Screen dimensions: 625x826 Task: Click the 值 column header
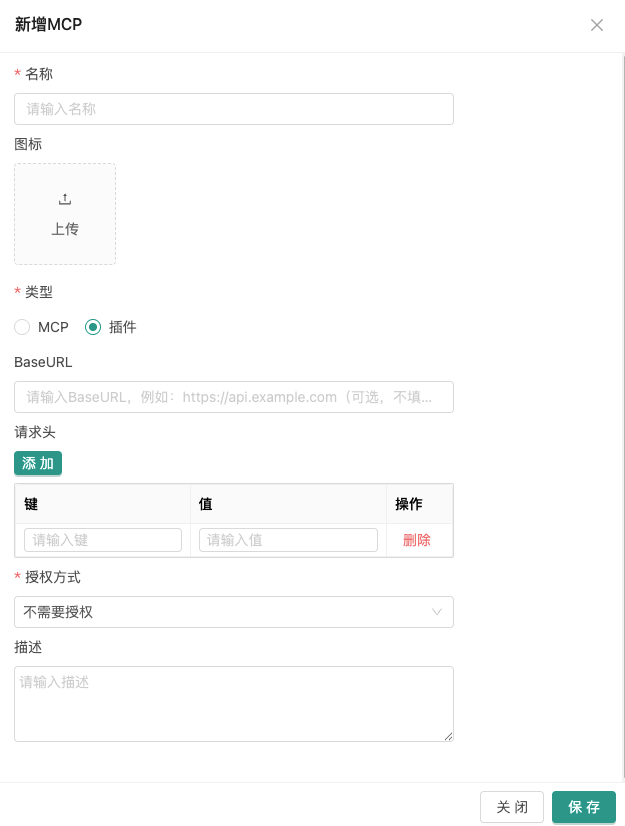[206, 504]
